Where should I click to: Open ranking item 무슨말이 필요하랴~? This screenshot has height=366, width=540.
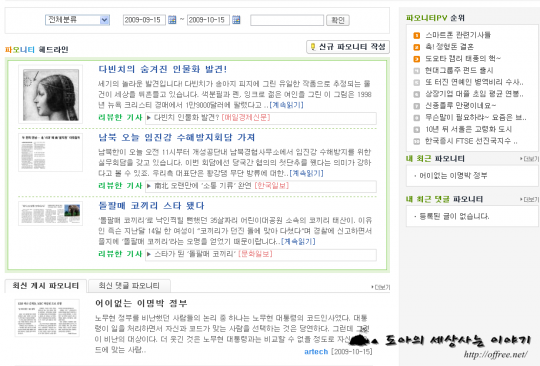click(476, 118)
